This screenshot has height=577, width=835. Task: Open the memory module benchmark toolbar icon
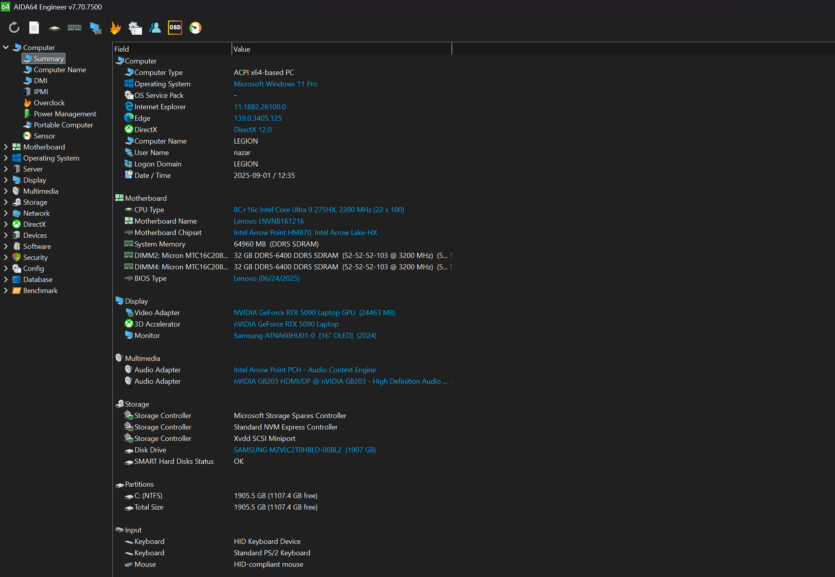75,28
